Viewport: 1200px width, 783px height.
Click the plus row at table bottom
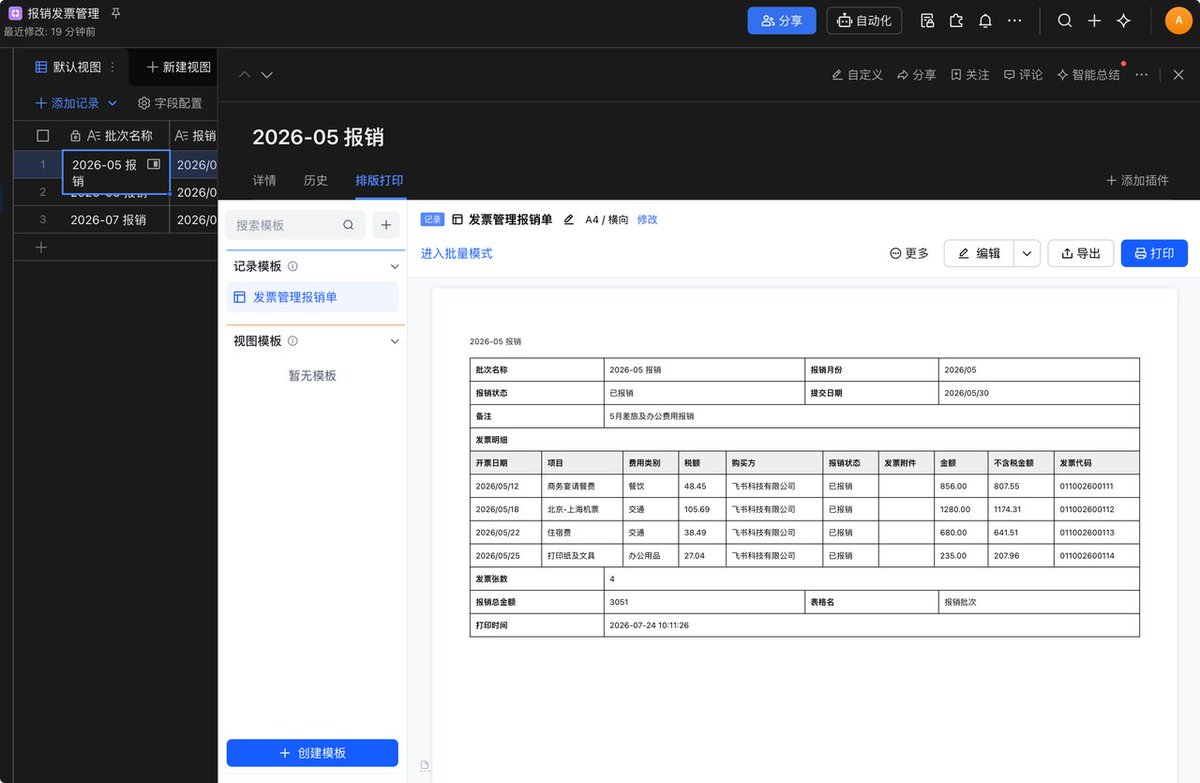(x=41, y=247)
